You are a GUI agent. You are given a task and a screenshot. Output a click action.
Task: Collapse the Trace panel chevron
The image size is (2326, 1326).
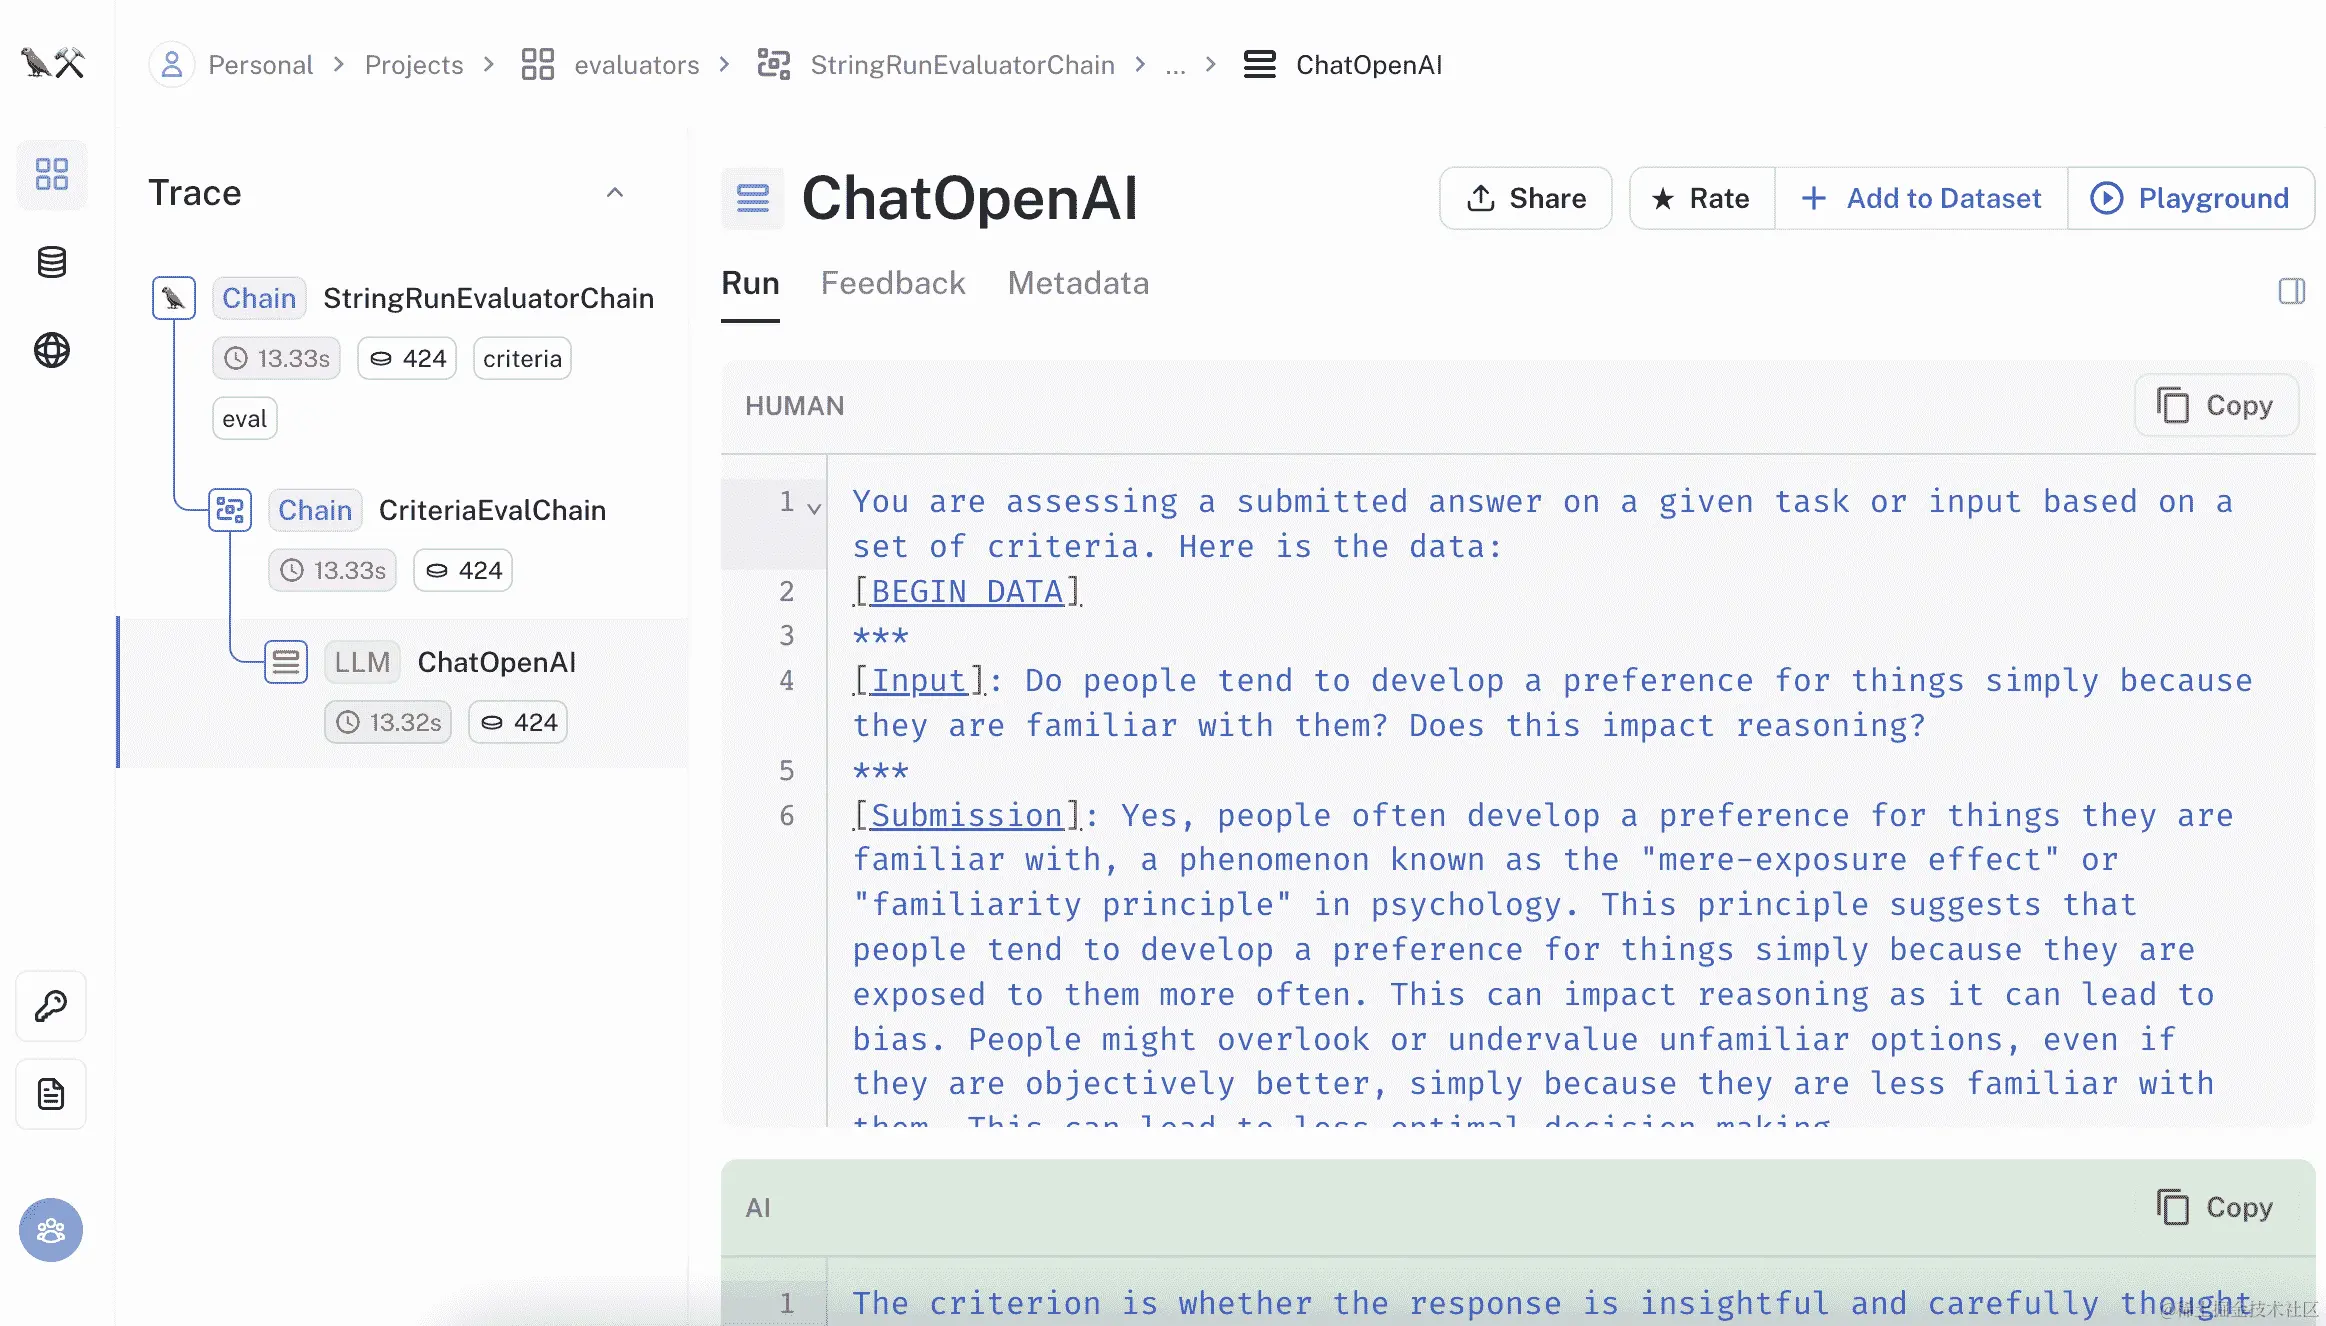click(x=615, y=193)
